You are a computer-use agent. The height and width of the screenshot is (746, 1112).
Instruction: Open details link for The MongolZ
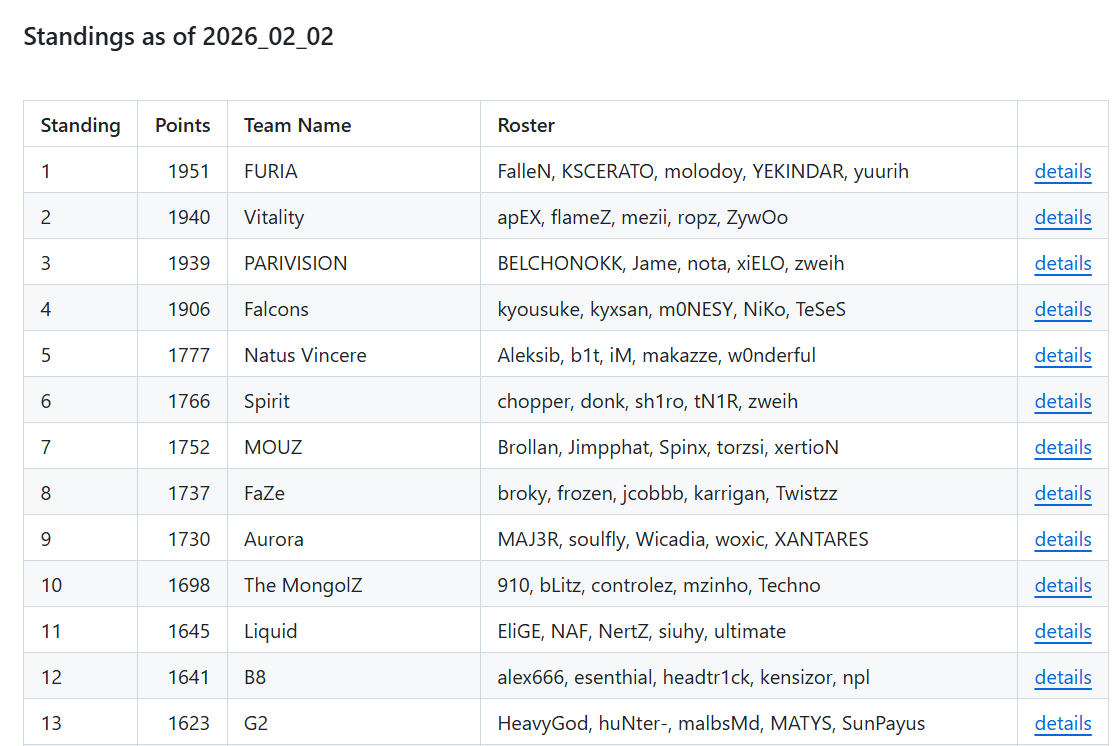pos(1062,586)
